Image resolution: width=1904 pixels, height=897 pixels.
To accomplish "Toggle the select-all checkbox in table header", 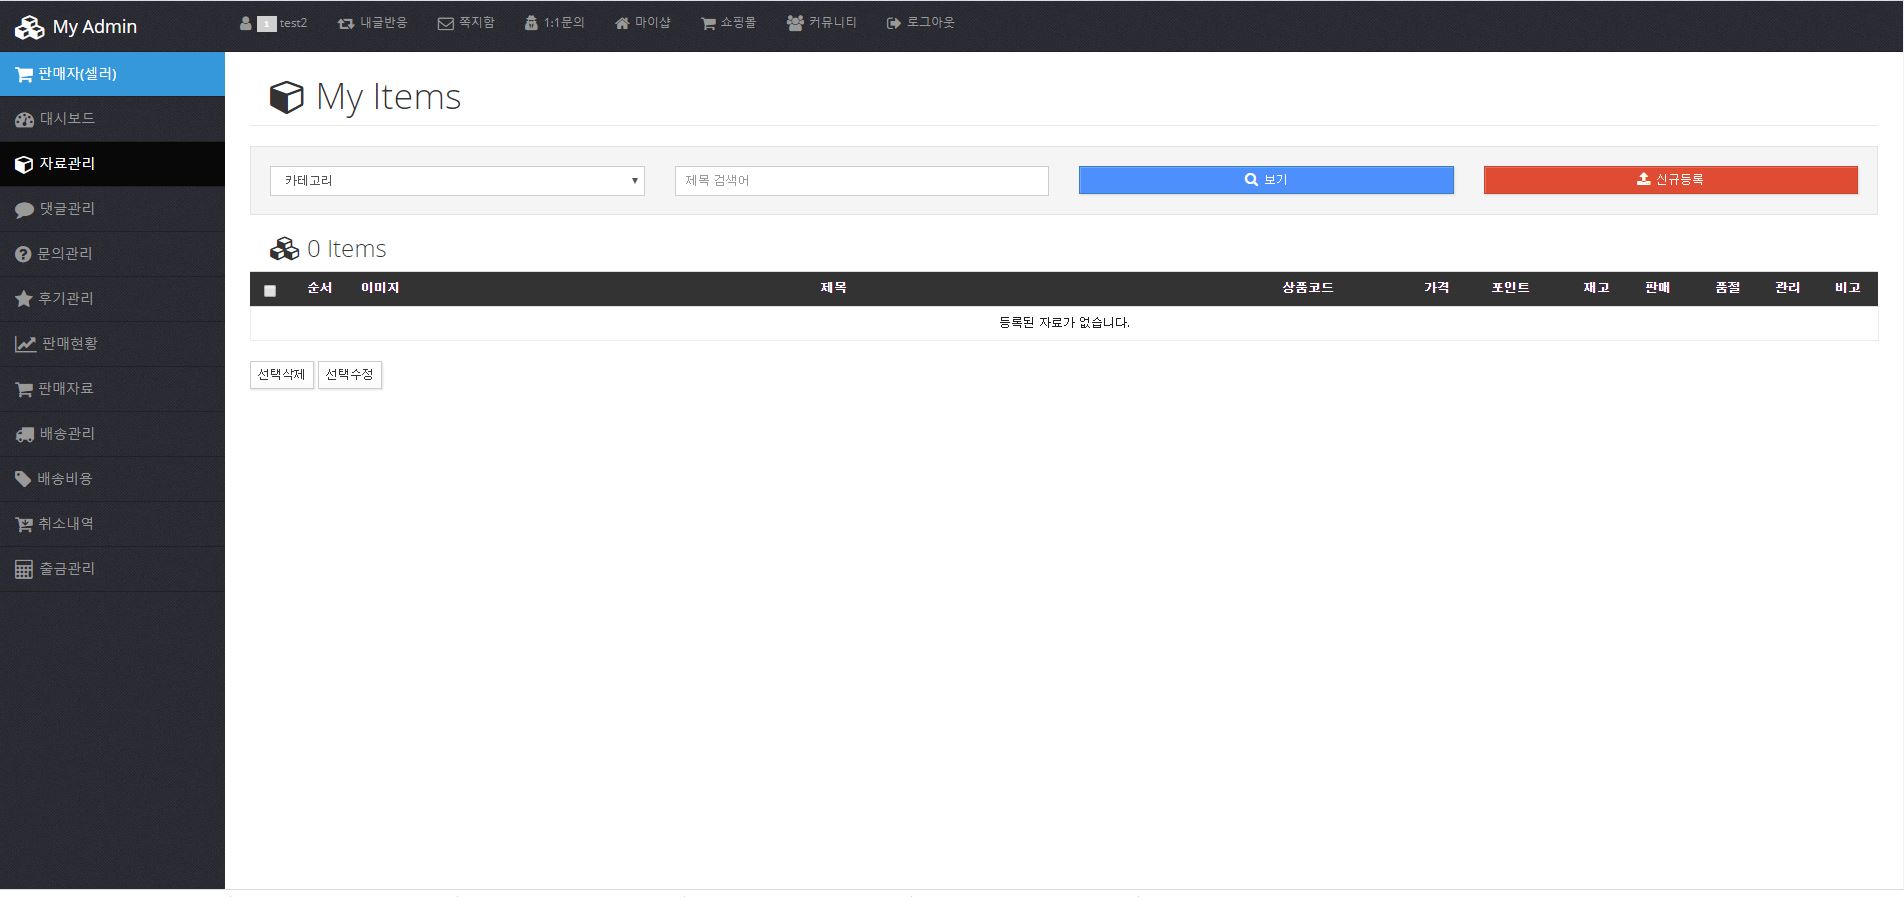I will [270, 291].
